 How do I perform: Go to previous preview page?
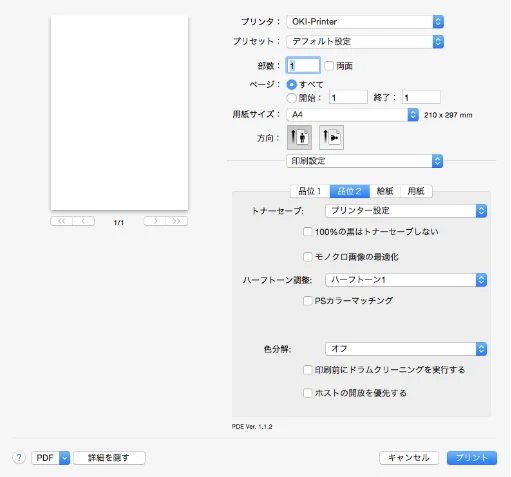[84, 221]
